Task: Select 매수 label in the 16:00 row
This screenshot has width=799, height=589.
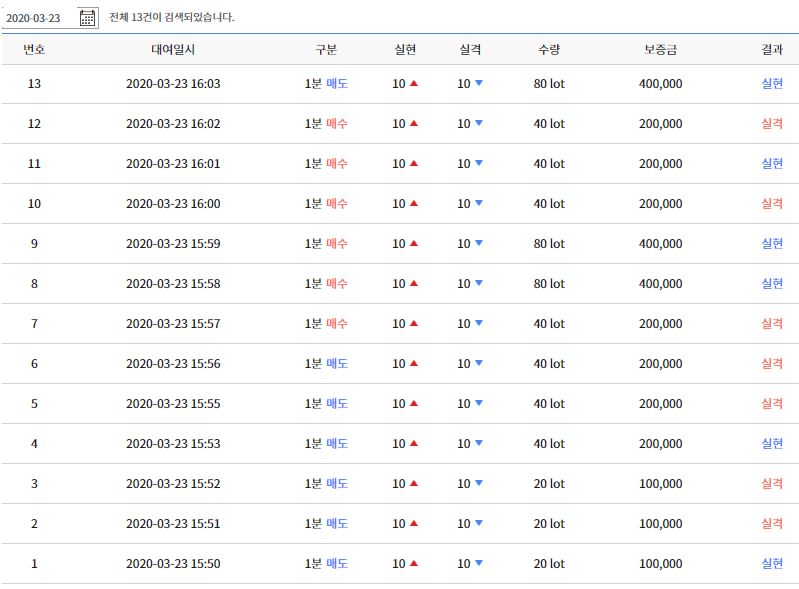Action: 337,203
